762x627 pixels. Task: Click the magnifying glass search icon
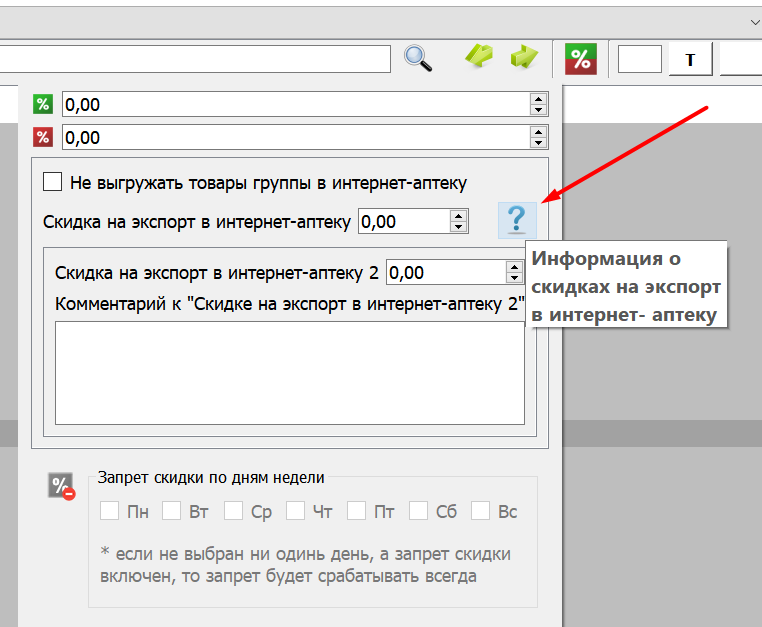point(418,58)
